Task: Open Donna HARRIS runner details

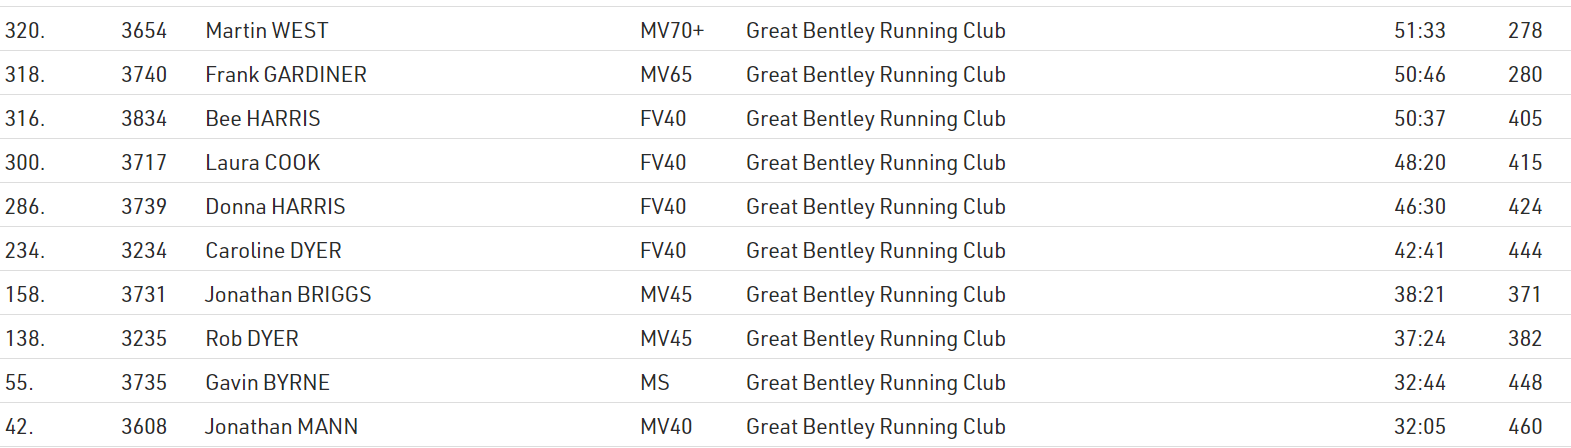Action: [275, 207]
